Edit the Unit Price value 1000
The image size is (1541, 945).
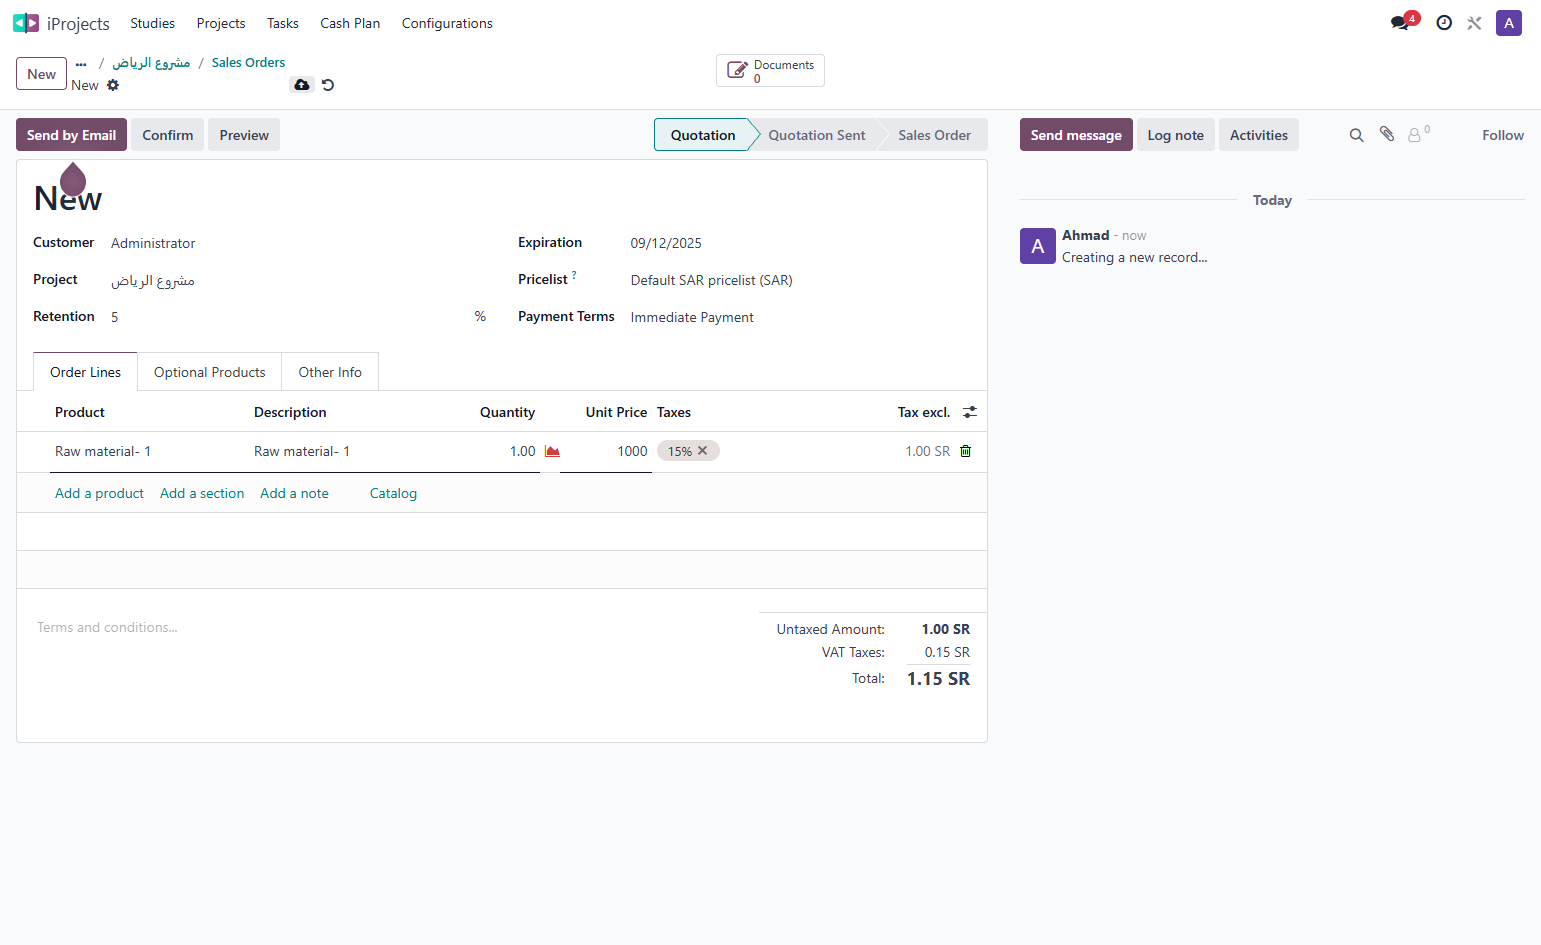[606, 451]
